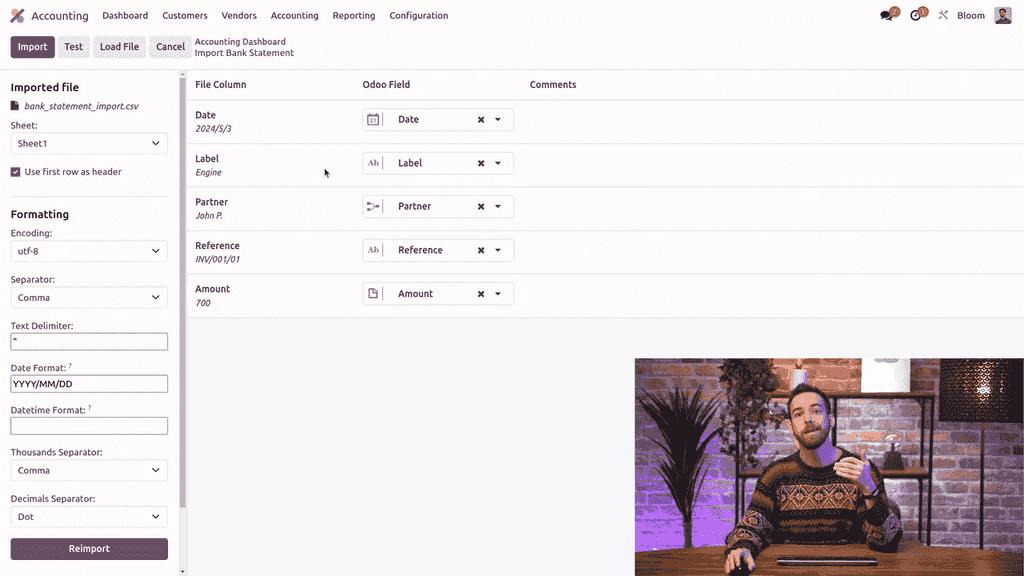Clear the Date field mapping

click(x=481, y=120)
